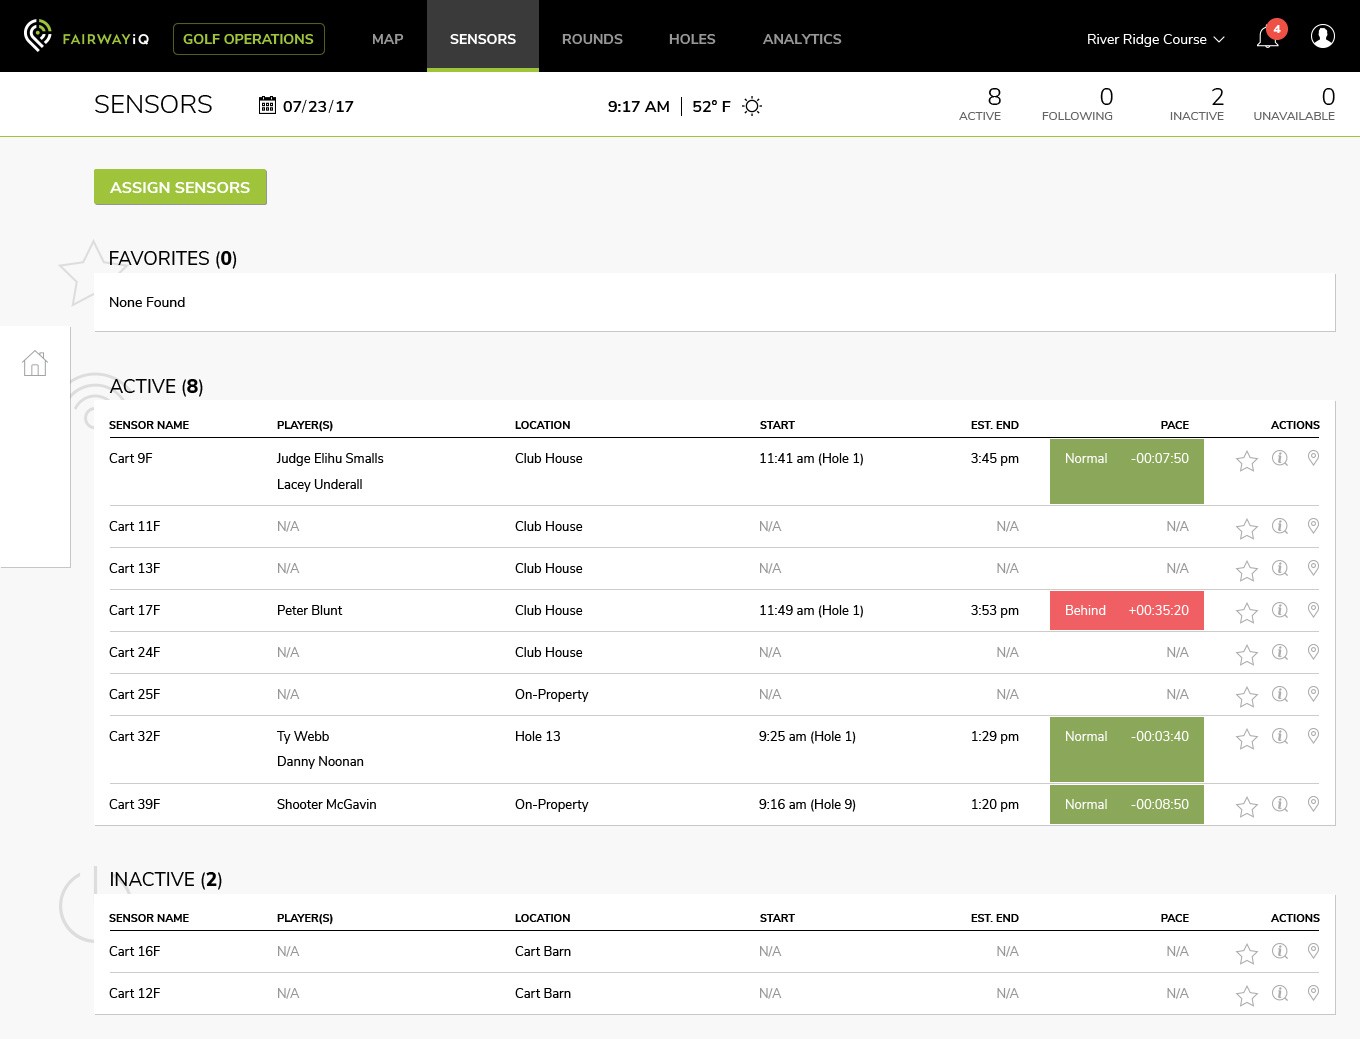Click the Golf Operations button
This screenshot has height=1039, width=1360.
(248, 39)
